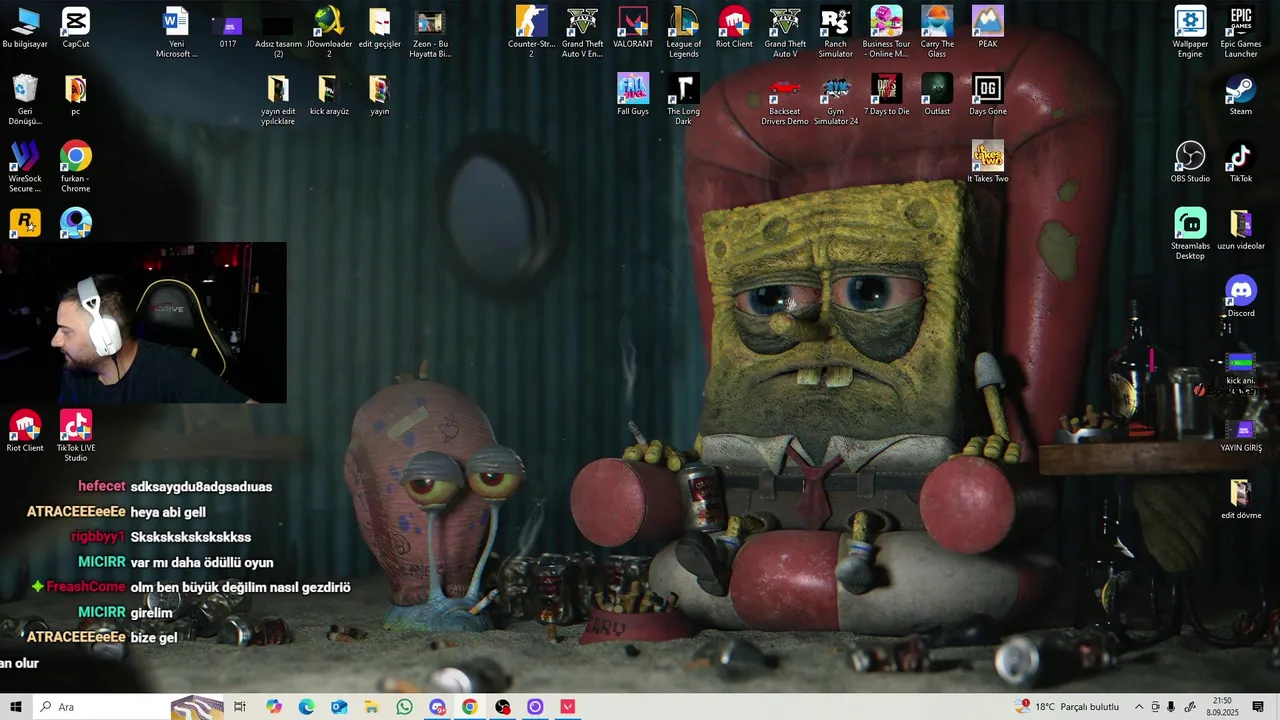
Task: Open Task View from taskbar
Action: [x=240, y=707]
